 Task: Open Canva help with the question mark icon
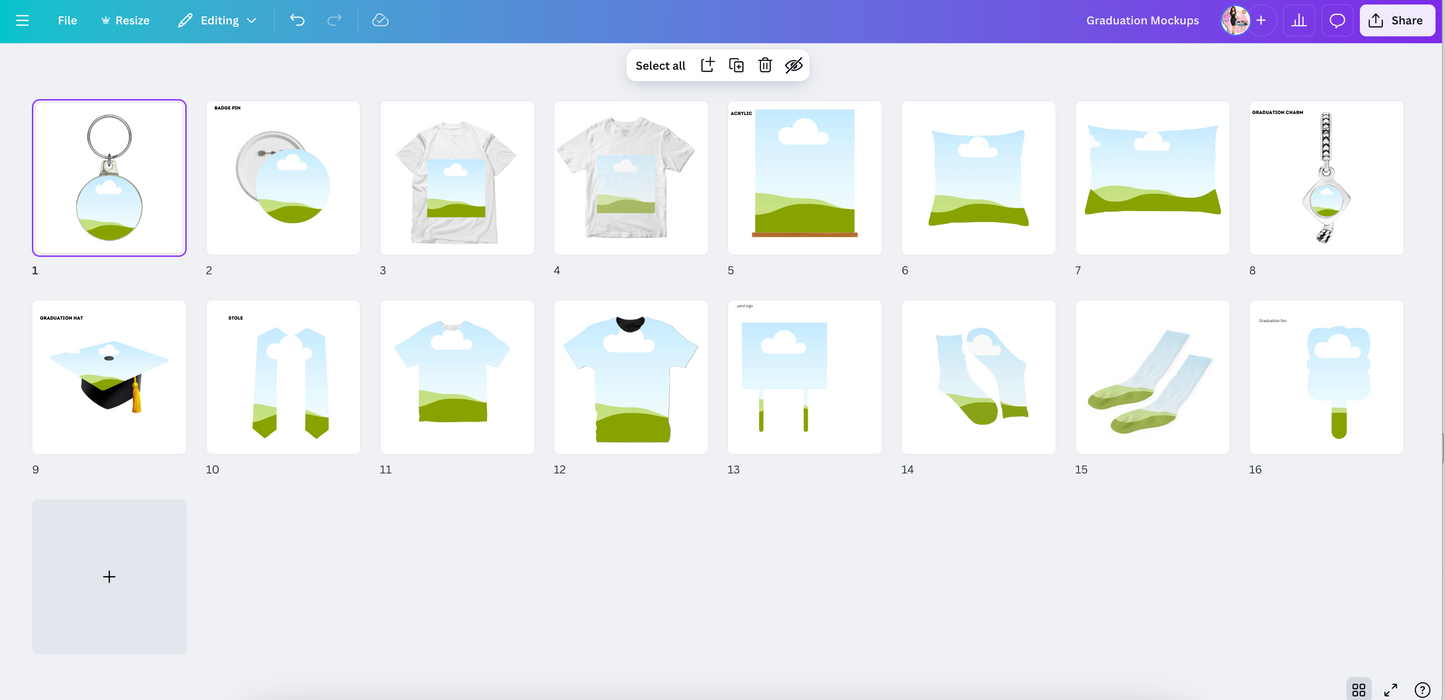pos(1421,690)
